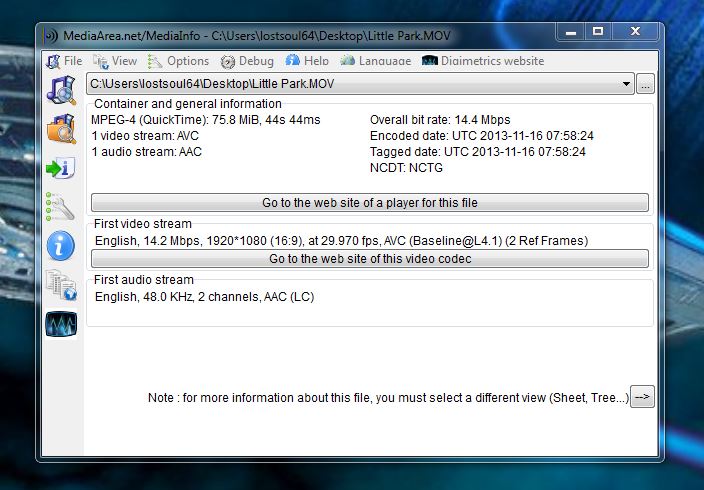This screenshot has width=704, height=490.
Task: Click the '1 video stream: AVC' line
Action: (145, 136)
